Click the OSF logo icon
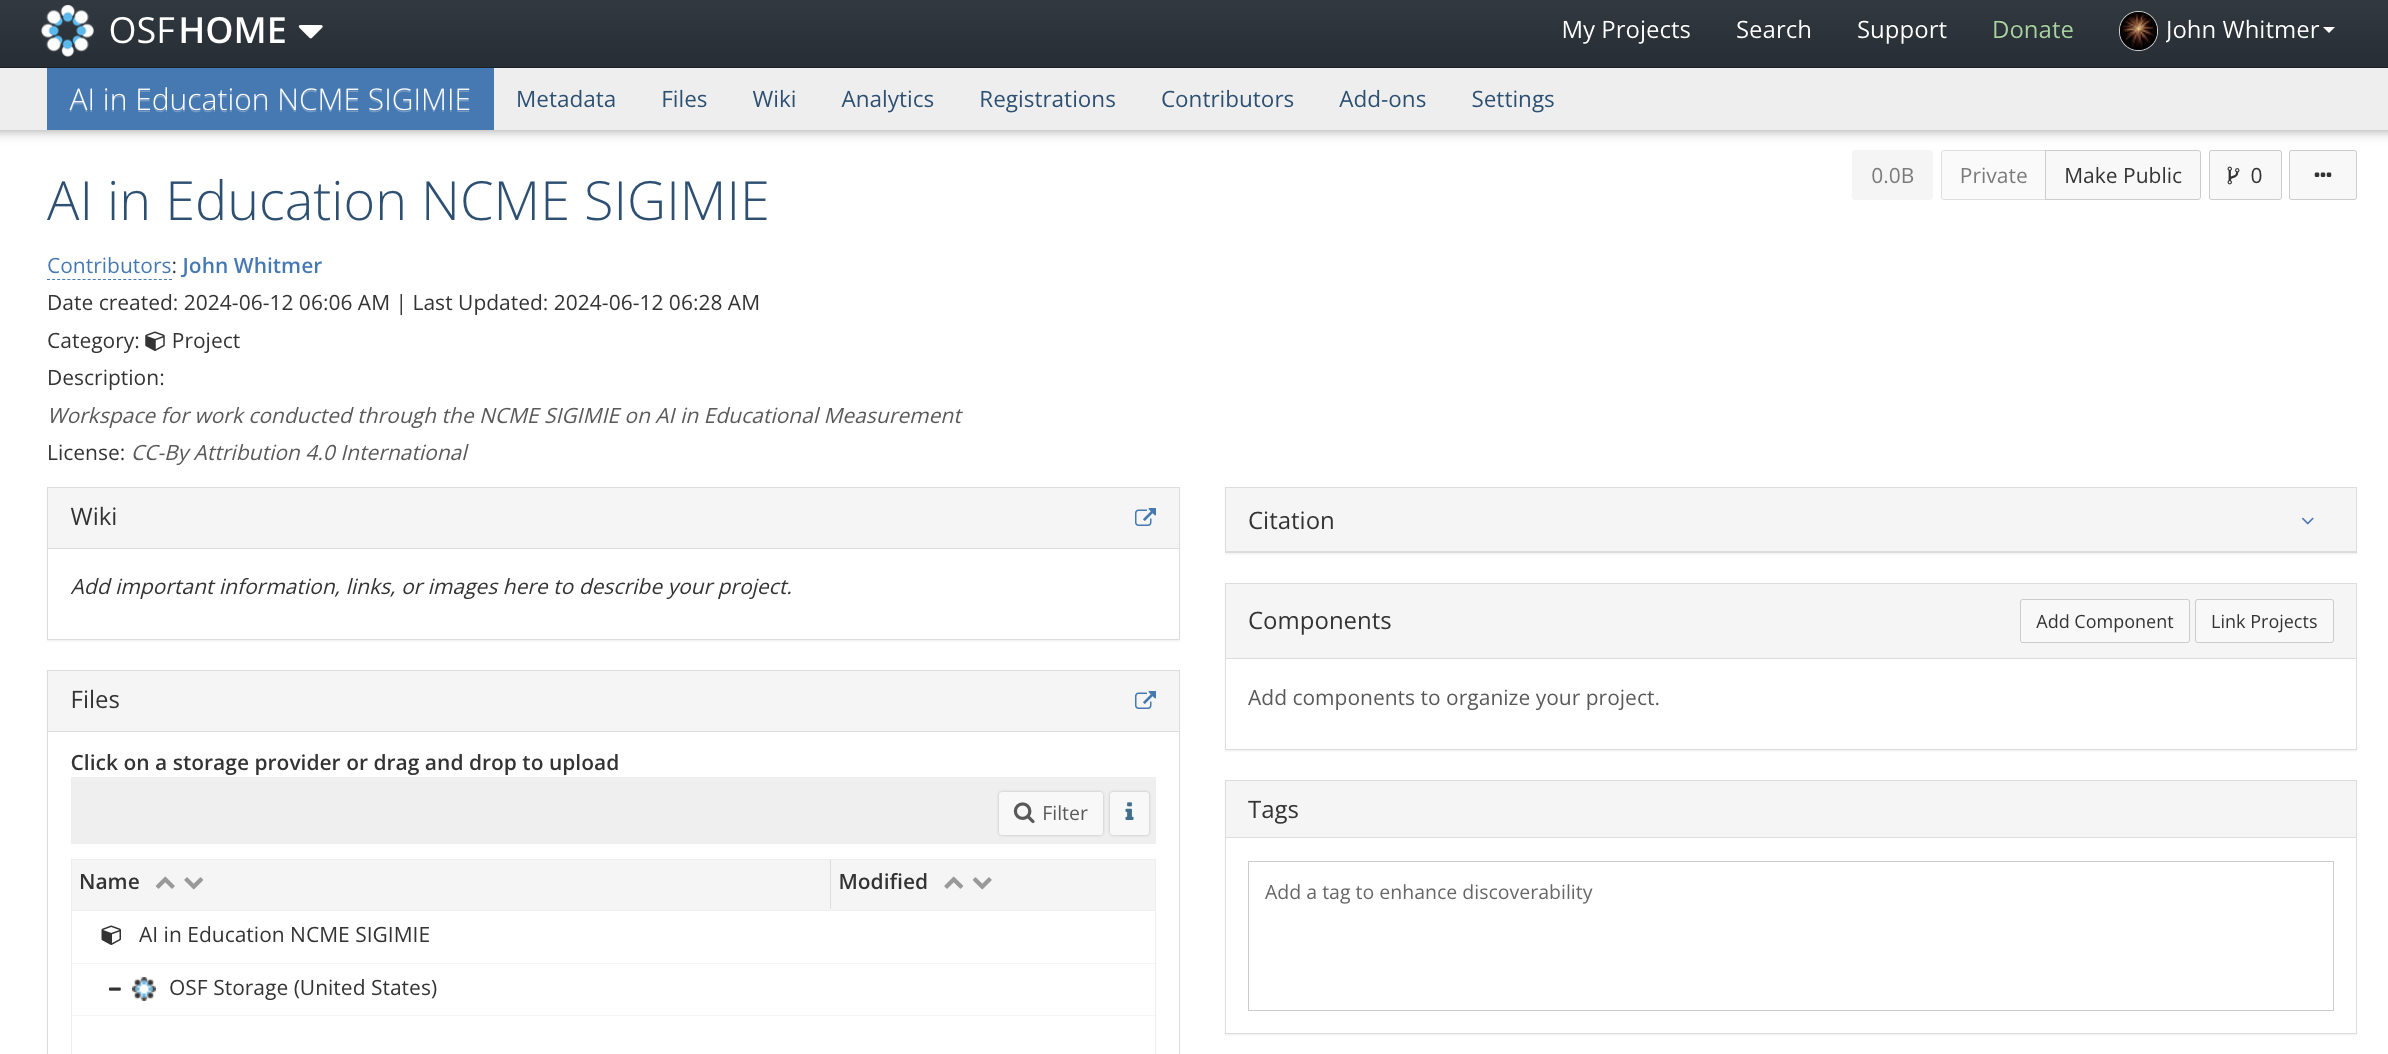This screenshot has width=2388, height=1054. (67, 30)
